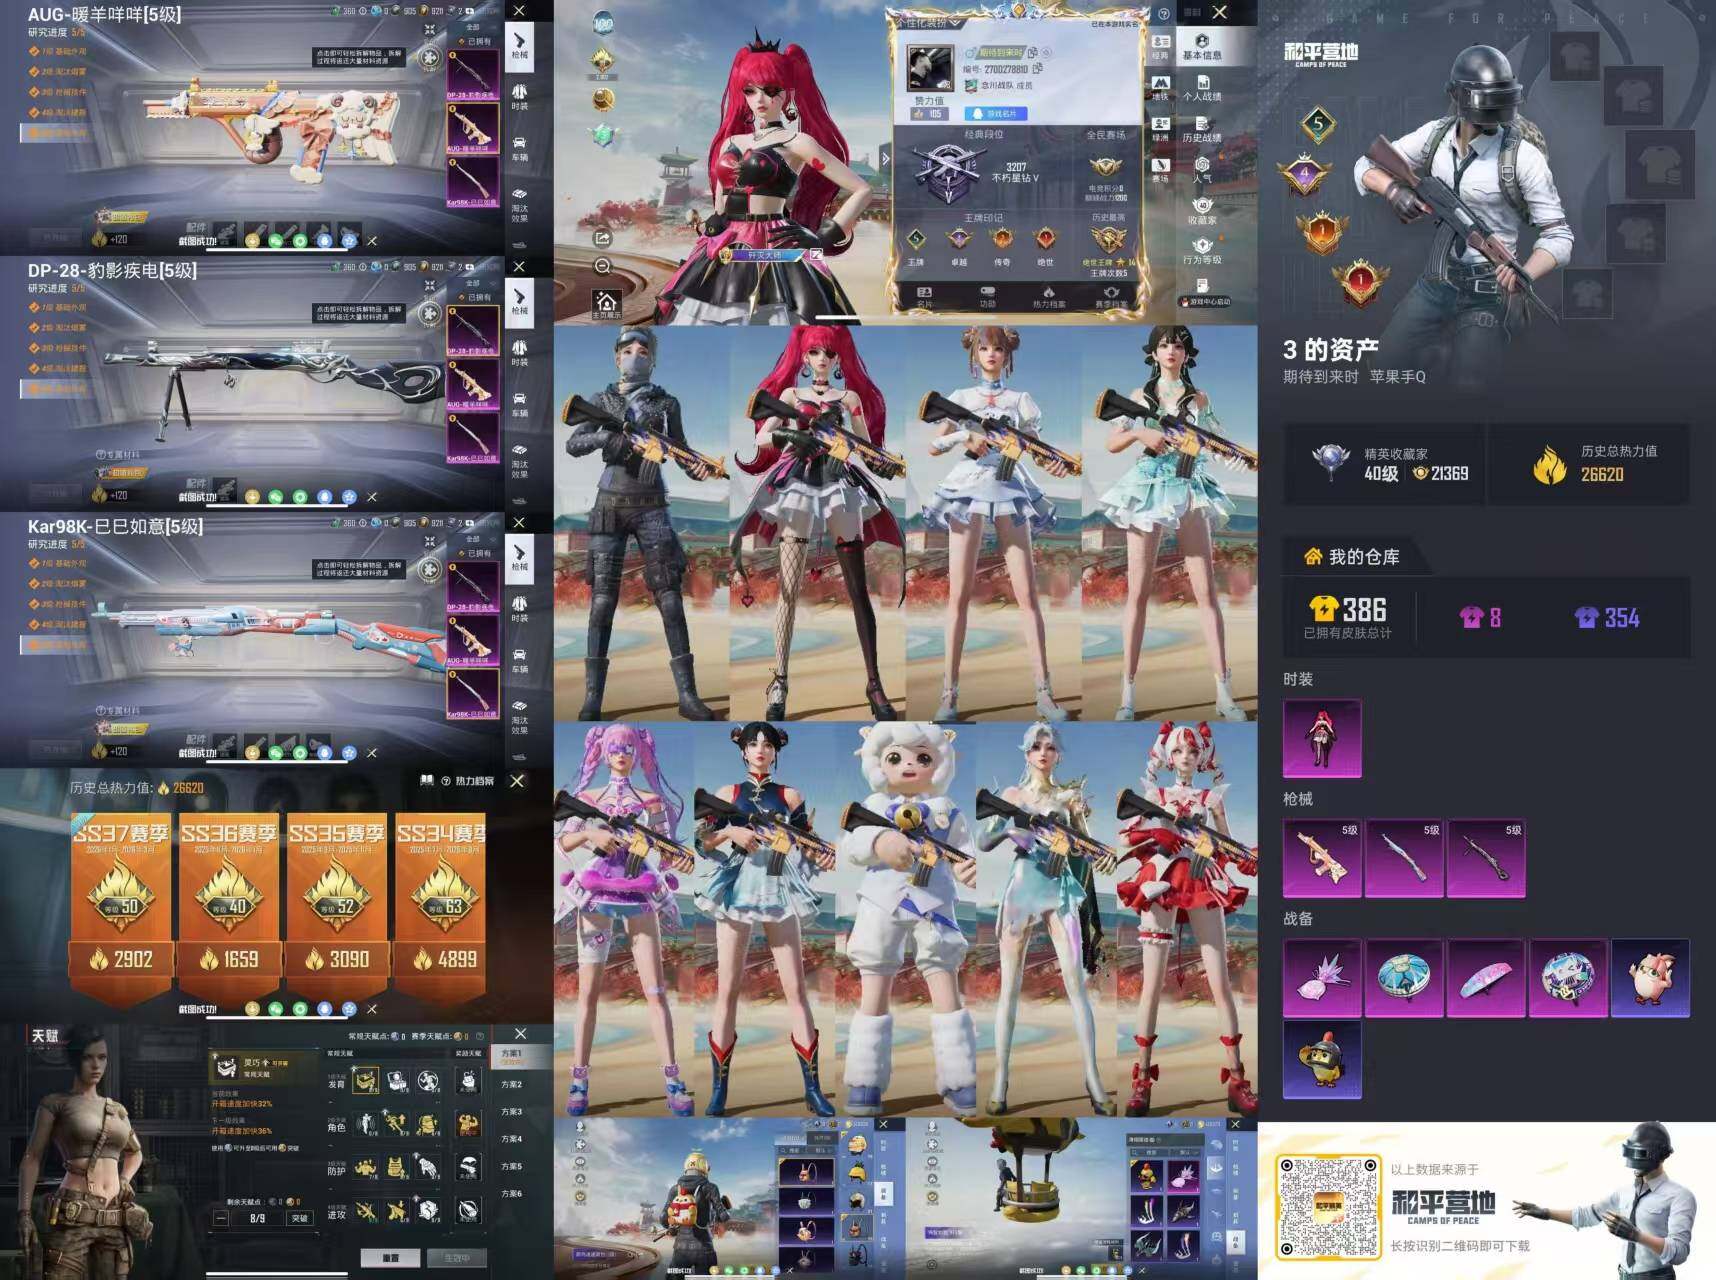Select the 经典 mode icon in the profile

[x=1160, y=48]
